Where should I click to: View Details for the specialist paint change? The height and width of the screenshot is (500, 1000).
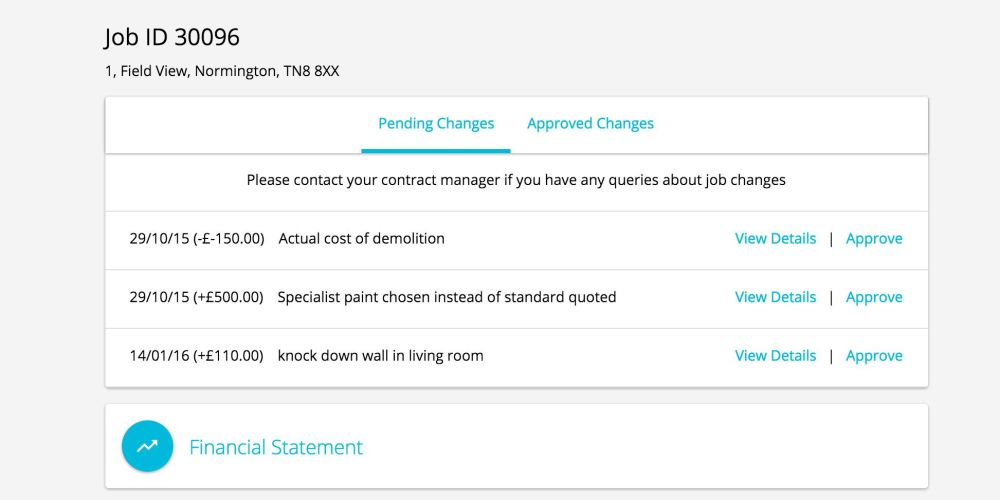[775, 297]
